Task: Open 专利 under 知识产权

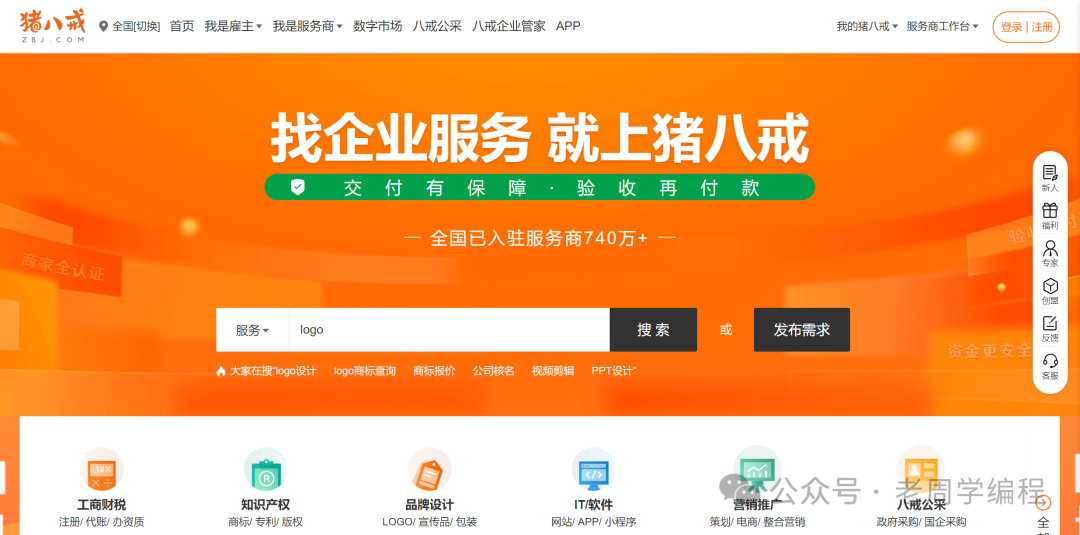Action: click(266, 522)
